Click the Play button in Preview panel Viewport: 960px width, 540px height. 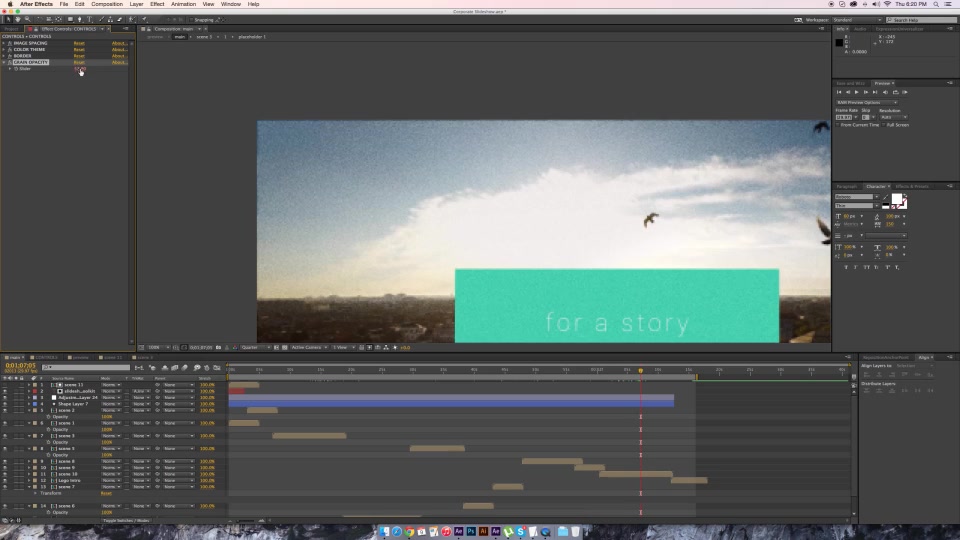tap(857, 92)
